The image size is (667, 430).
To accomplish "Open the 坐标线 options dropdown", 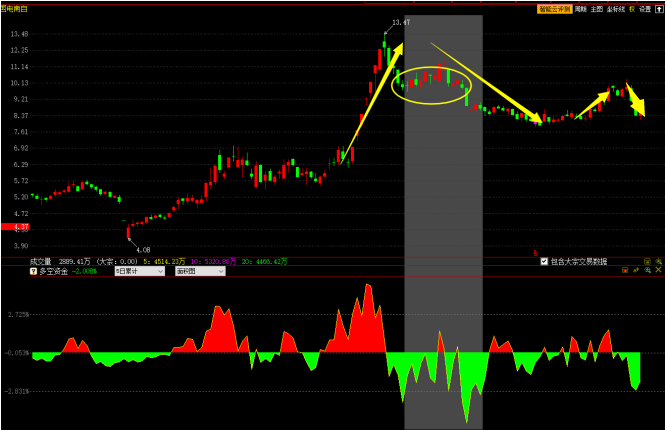I will [616, 8].
